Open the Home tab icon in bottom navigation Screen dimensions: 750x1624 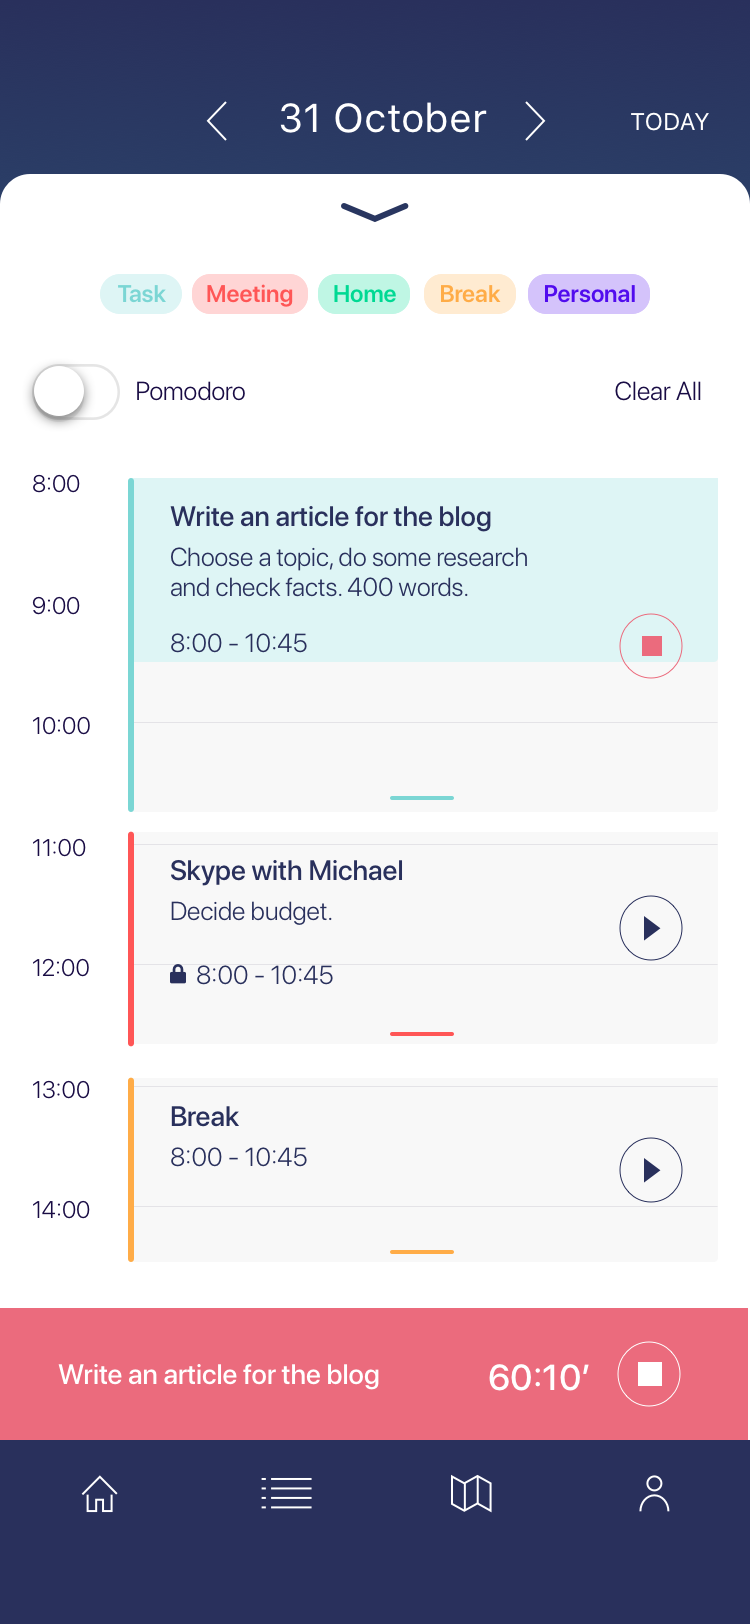[99, 1494]
